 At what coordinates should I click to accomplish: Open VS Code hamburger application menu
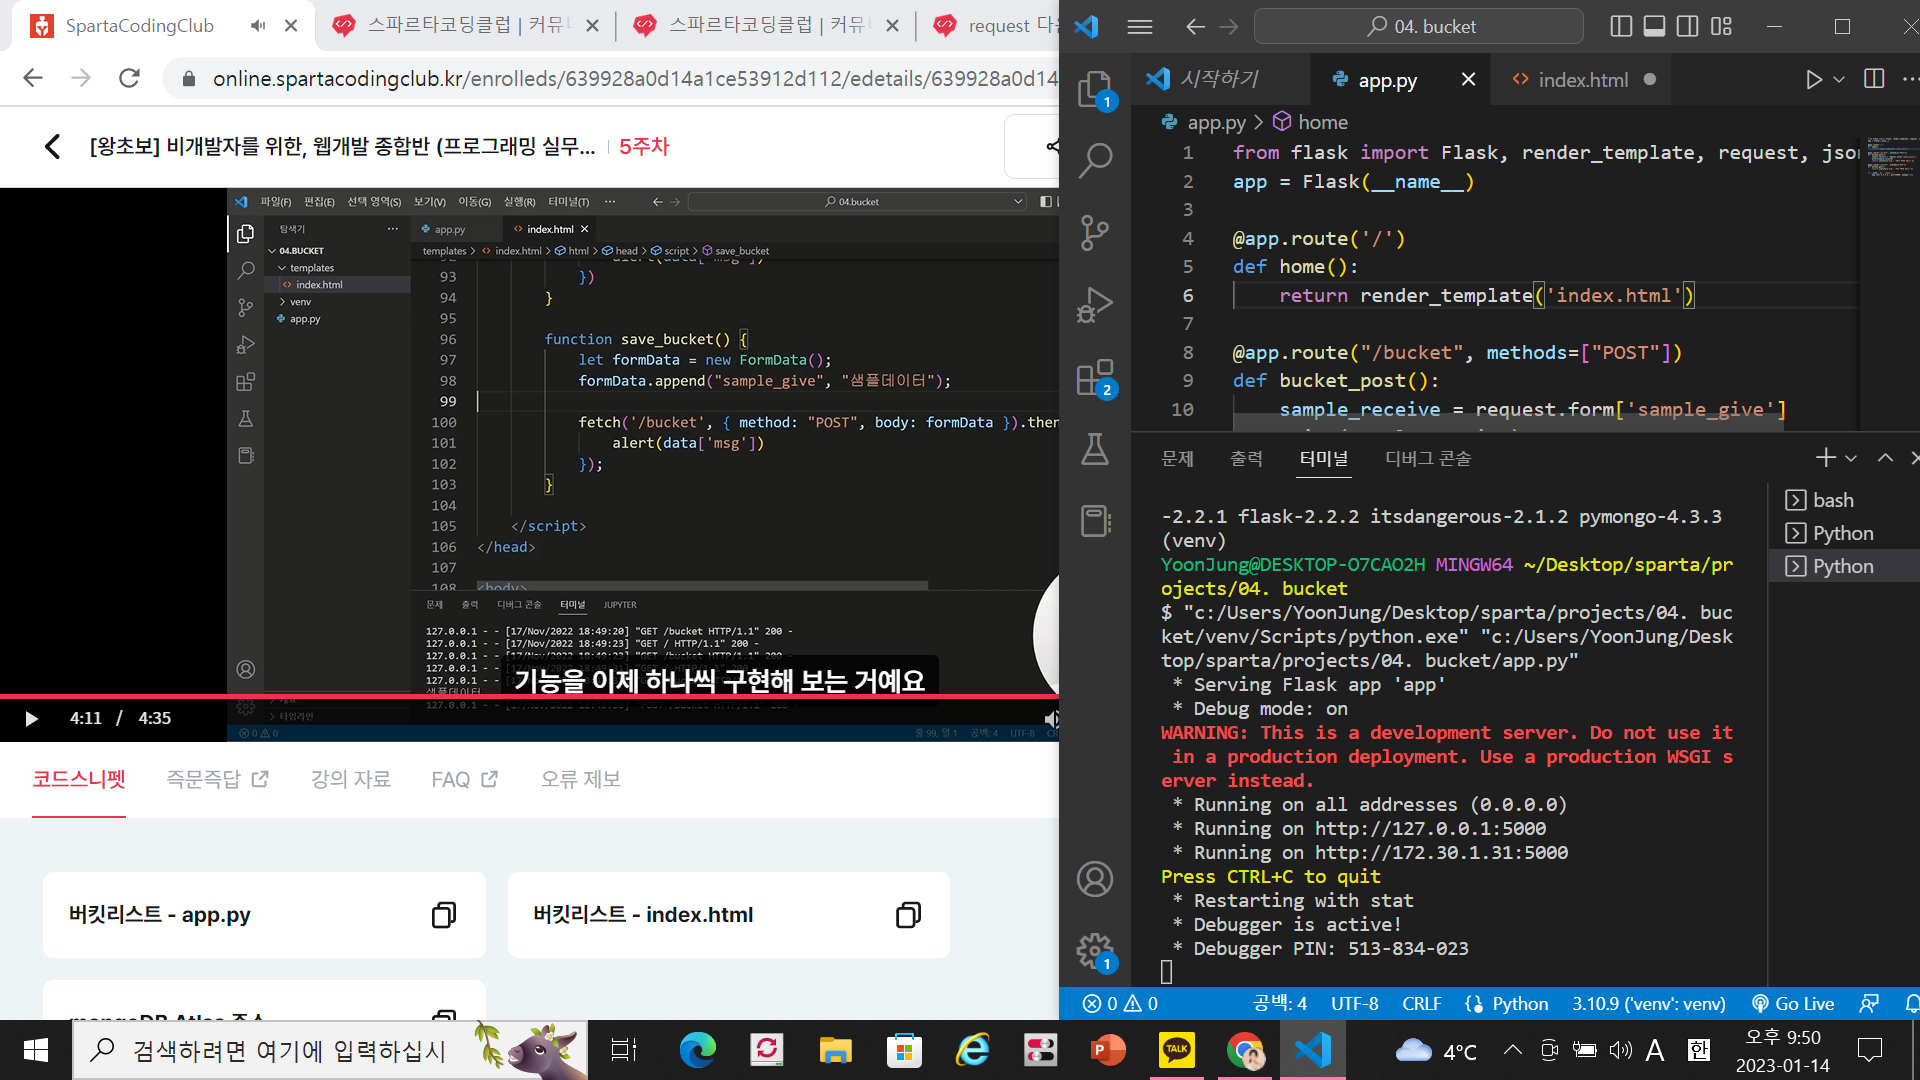coord(1140,27)
